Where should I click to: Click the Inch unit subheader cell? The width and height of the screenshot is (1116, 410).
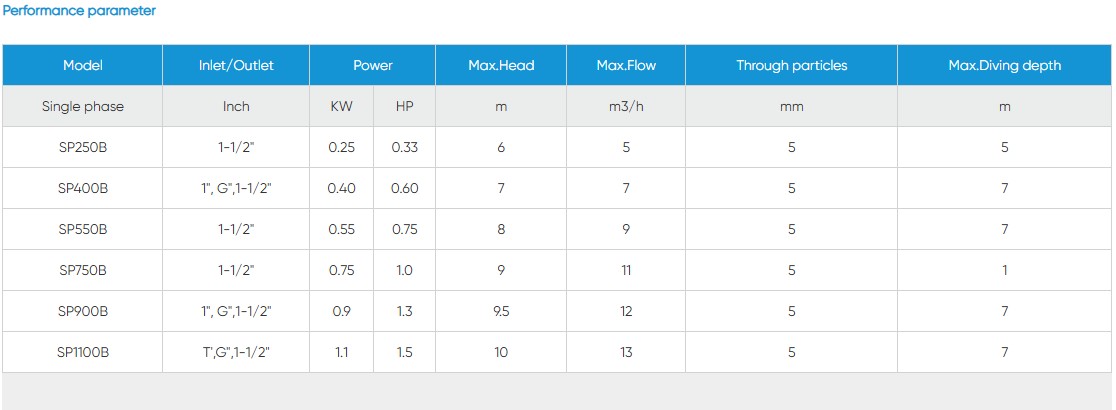(236, 106)
